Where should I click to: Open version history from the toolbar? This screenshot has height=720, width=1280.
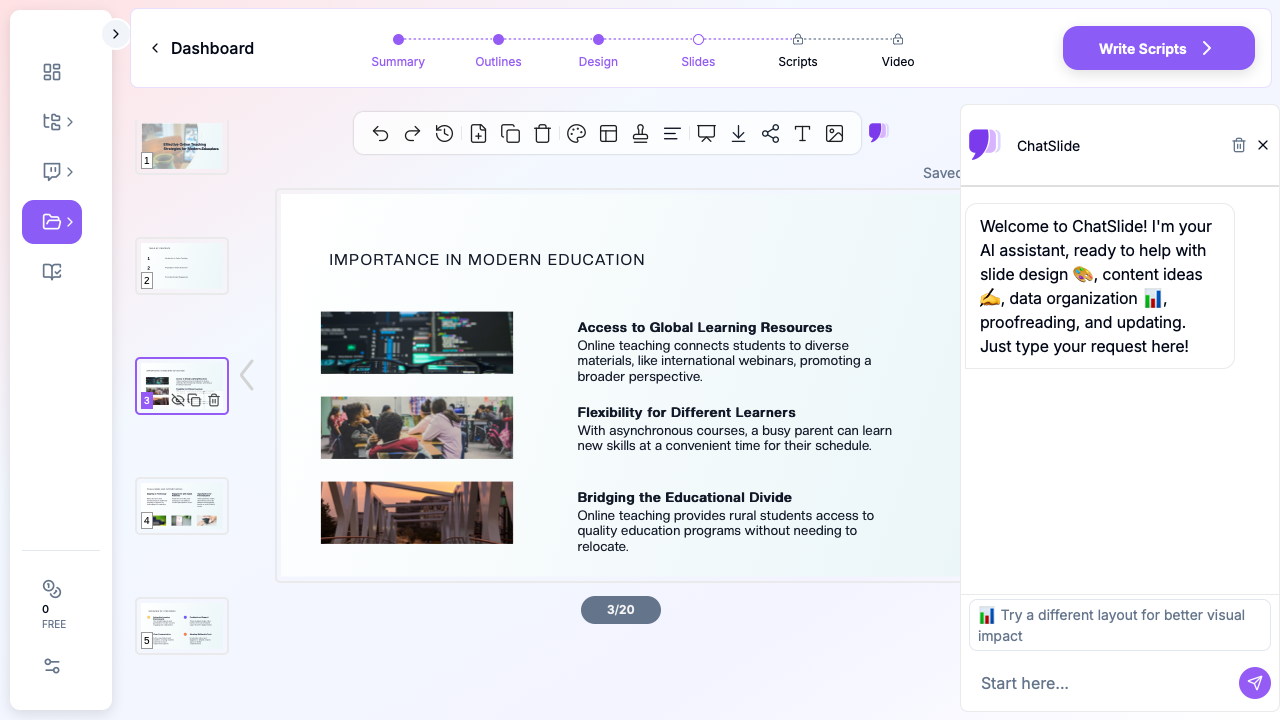[445, 134]
